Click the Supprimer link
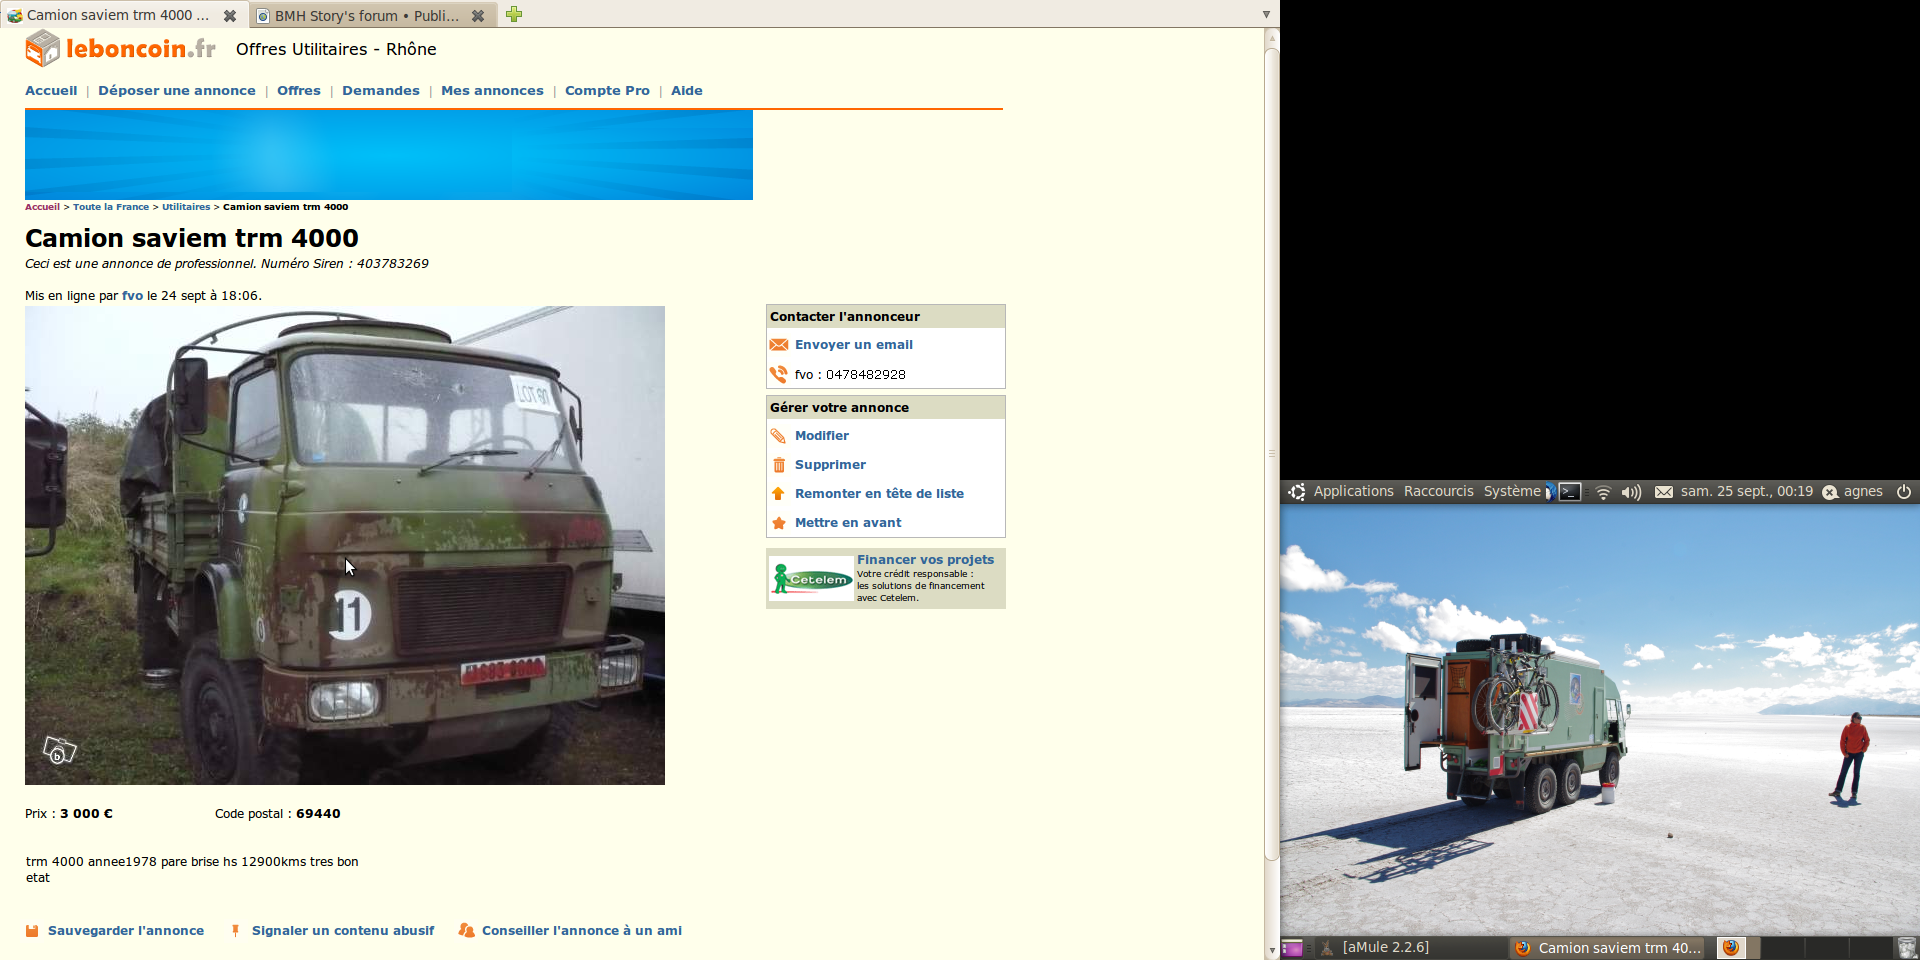The image size is (1920, 960). [x=830, y=465]
